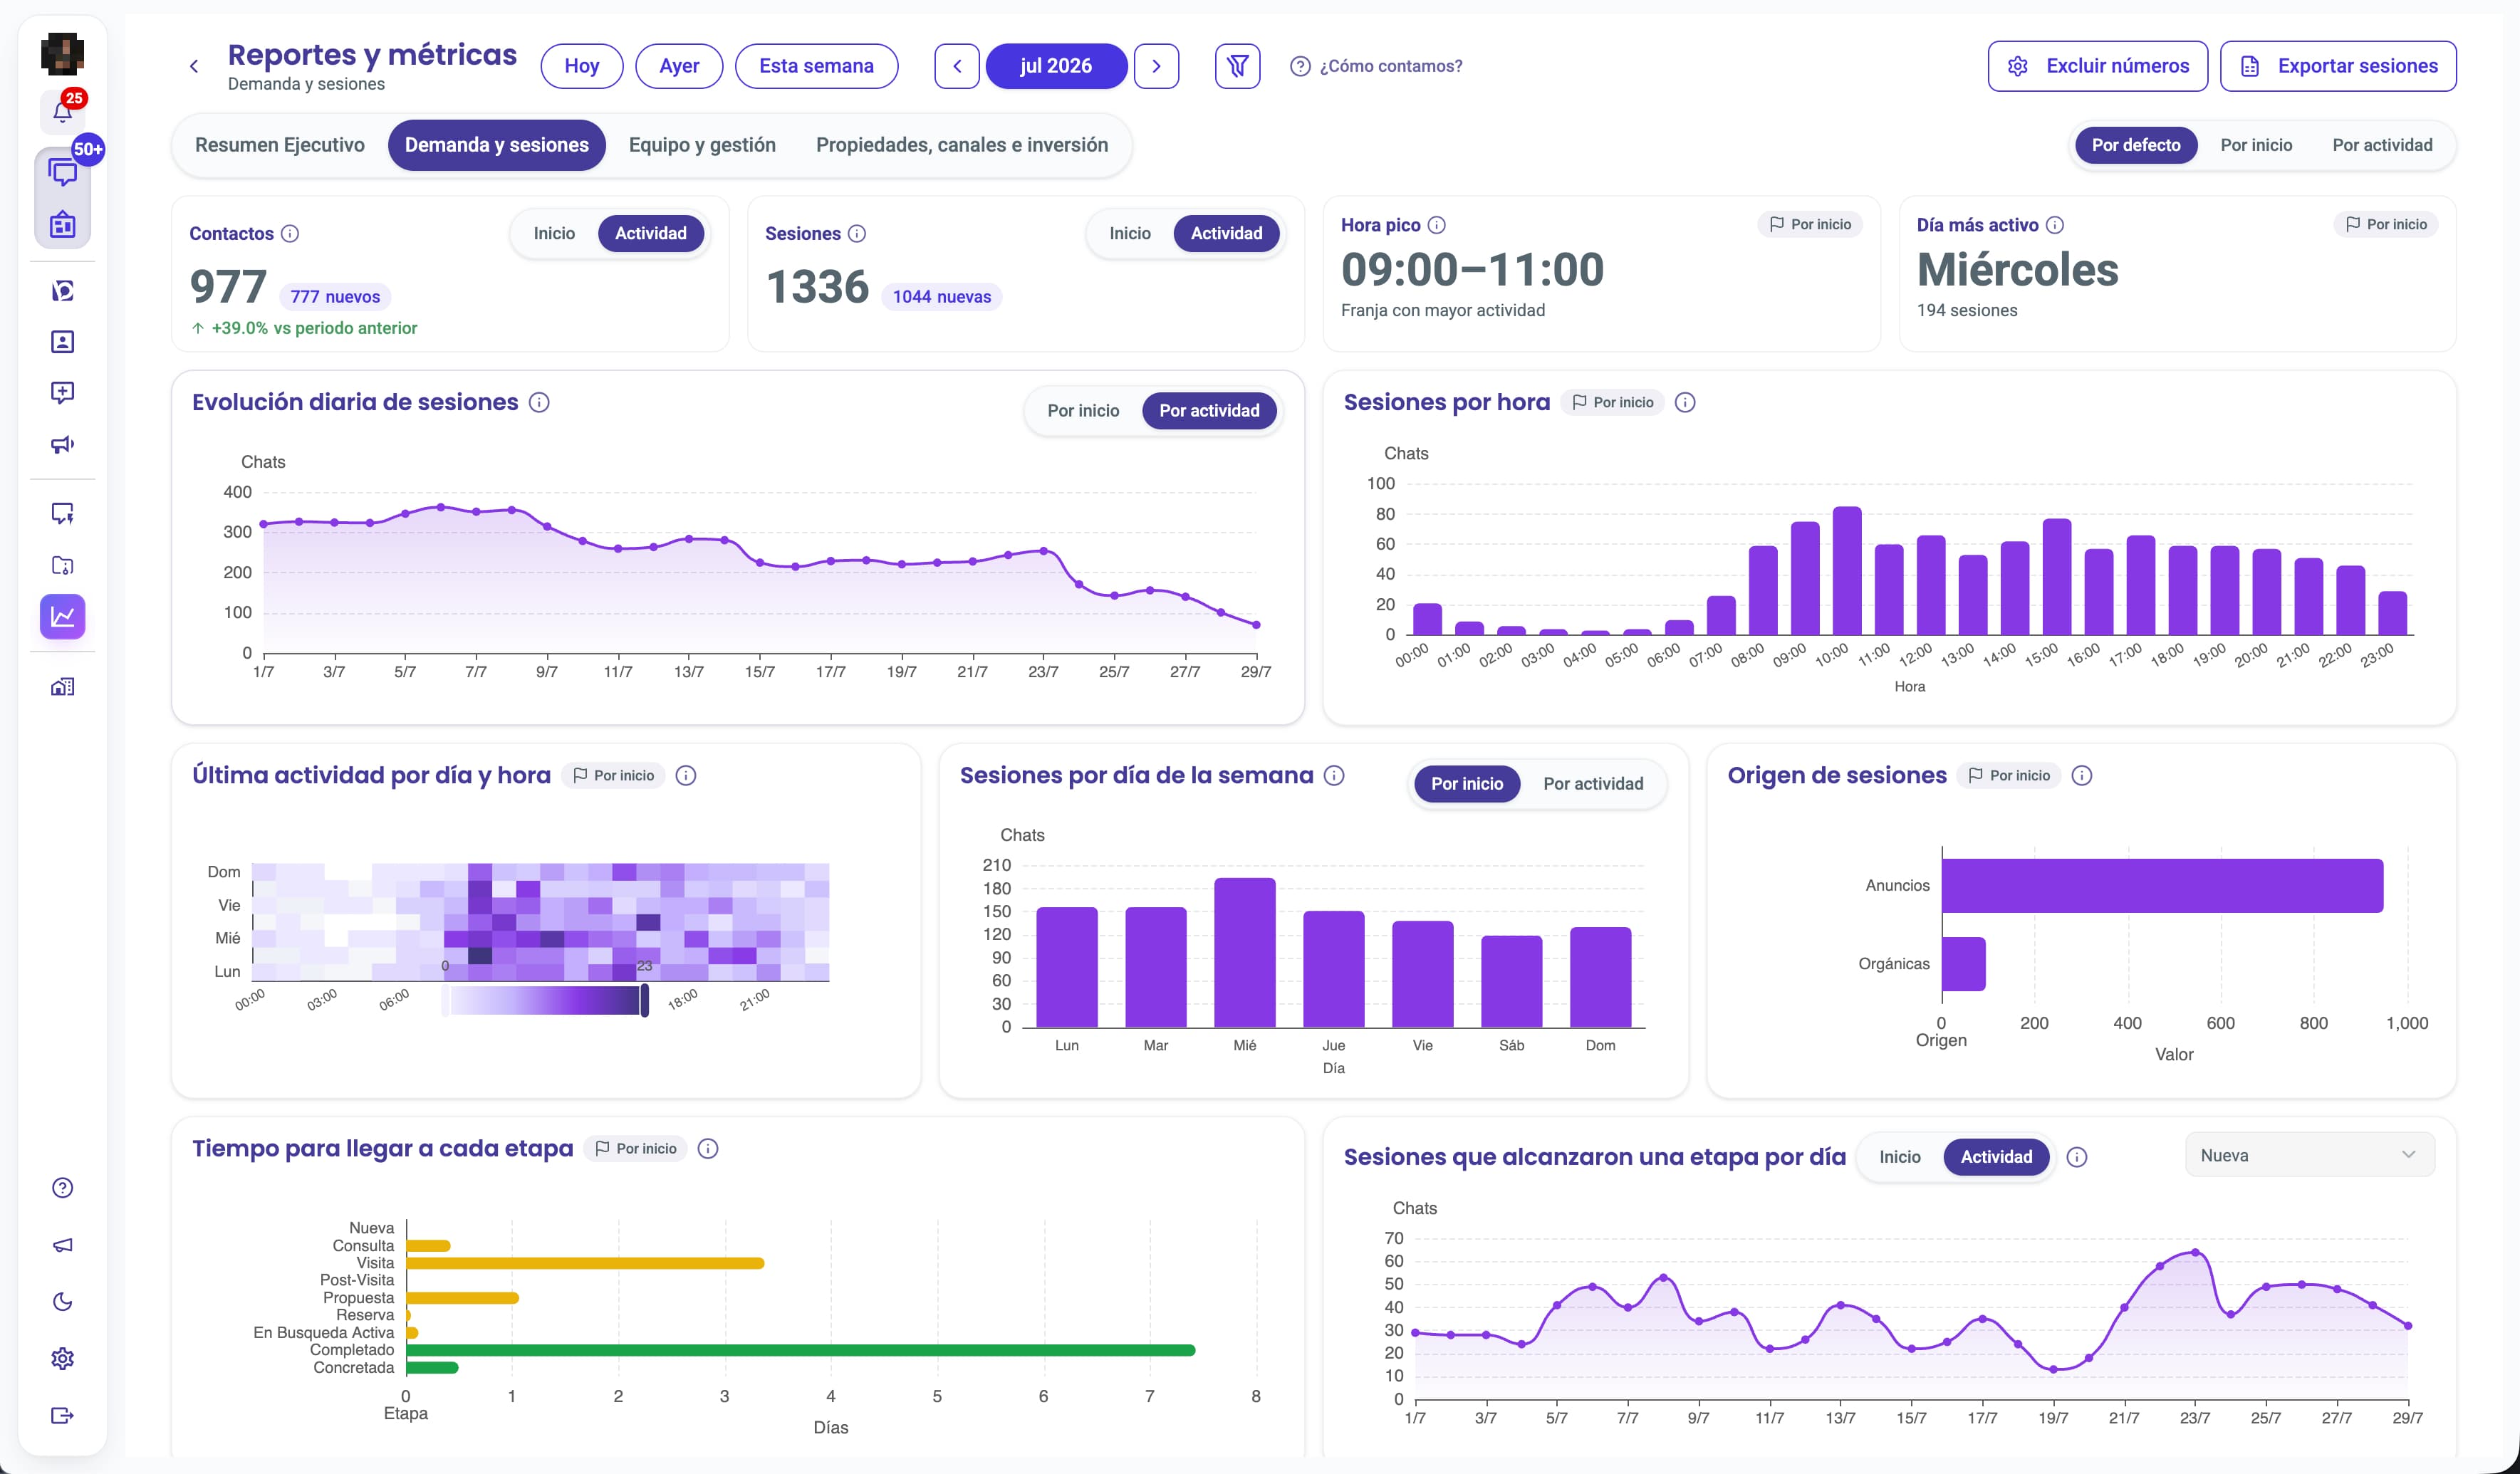Click the Hoy date button
The width and height of the screenshot is (2520, 1474).
coord(582,66)
